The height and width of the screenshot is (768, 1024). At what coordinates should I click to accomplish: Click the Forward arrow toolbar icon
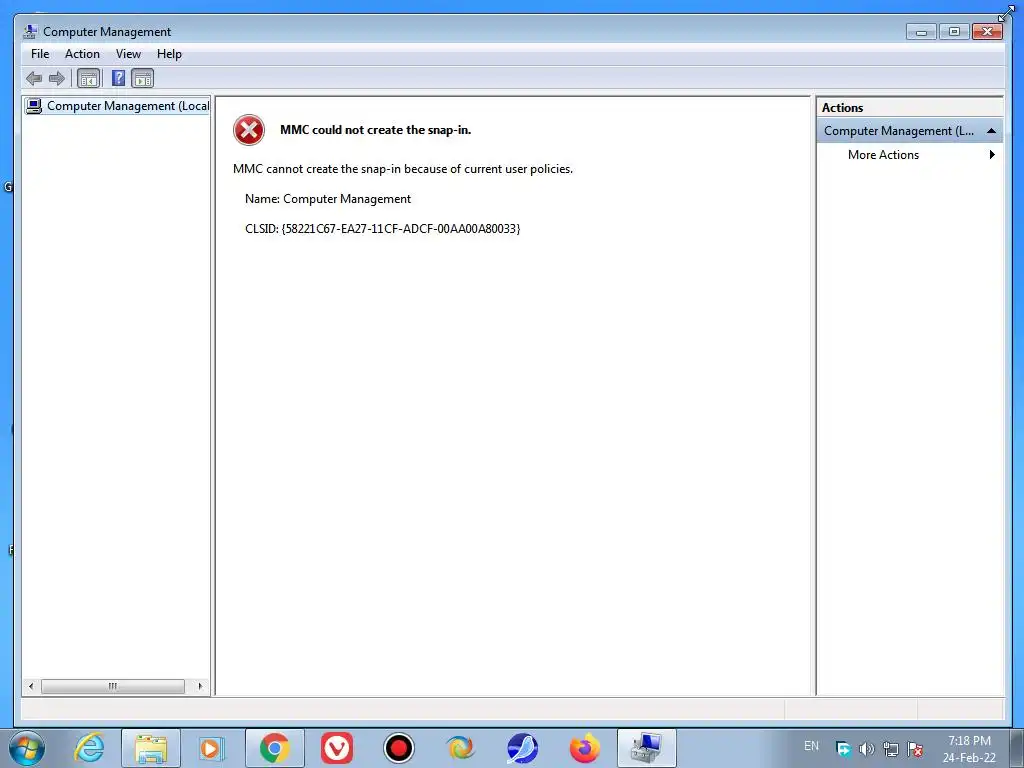[57, 78]
